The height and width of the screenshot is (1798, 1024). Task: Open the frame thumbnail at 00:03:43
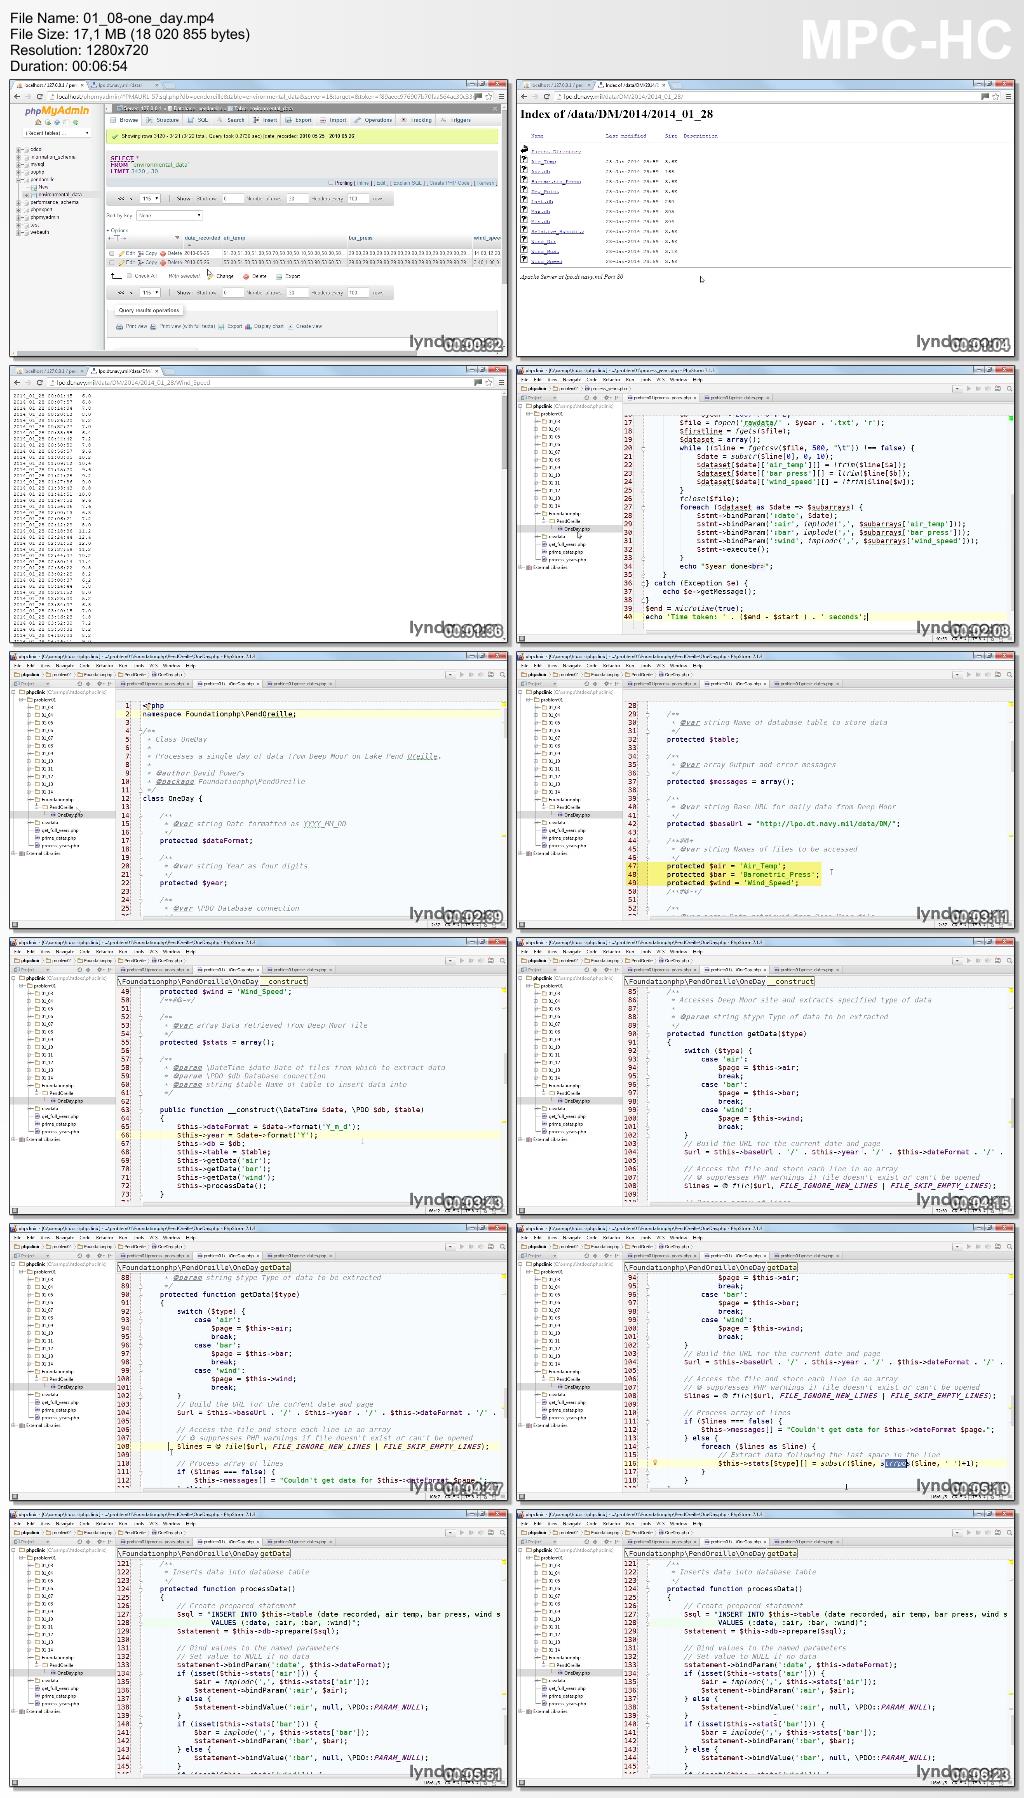(x=259, y=1076)
